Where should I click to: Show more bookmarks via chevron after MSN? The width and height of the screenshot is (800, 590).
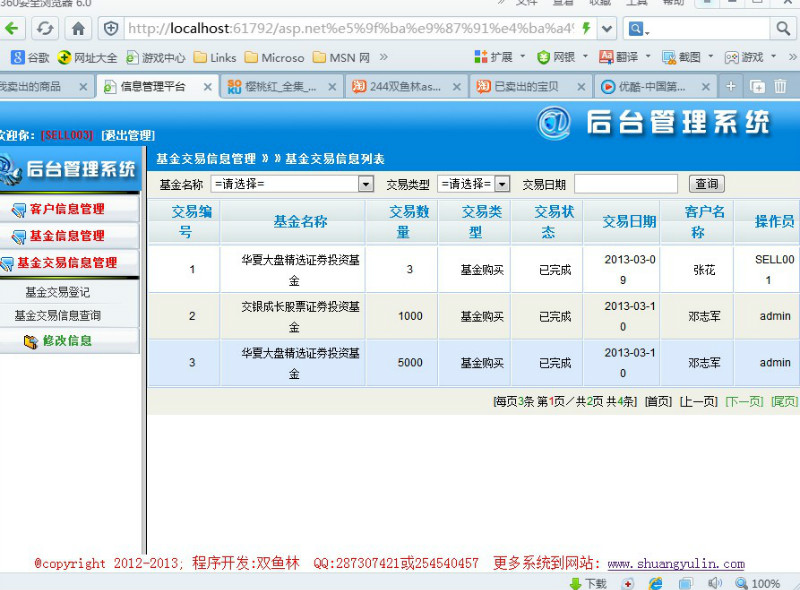coord(384,57)
